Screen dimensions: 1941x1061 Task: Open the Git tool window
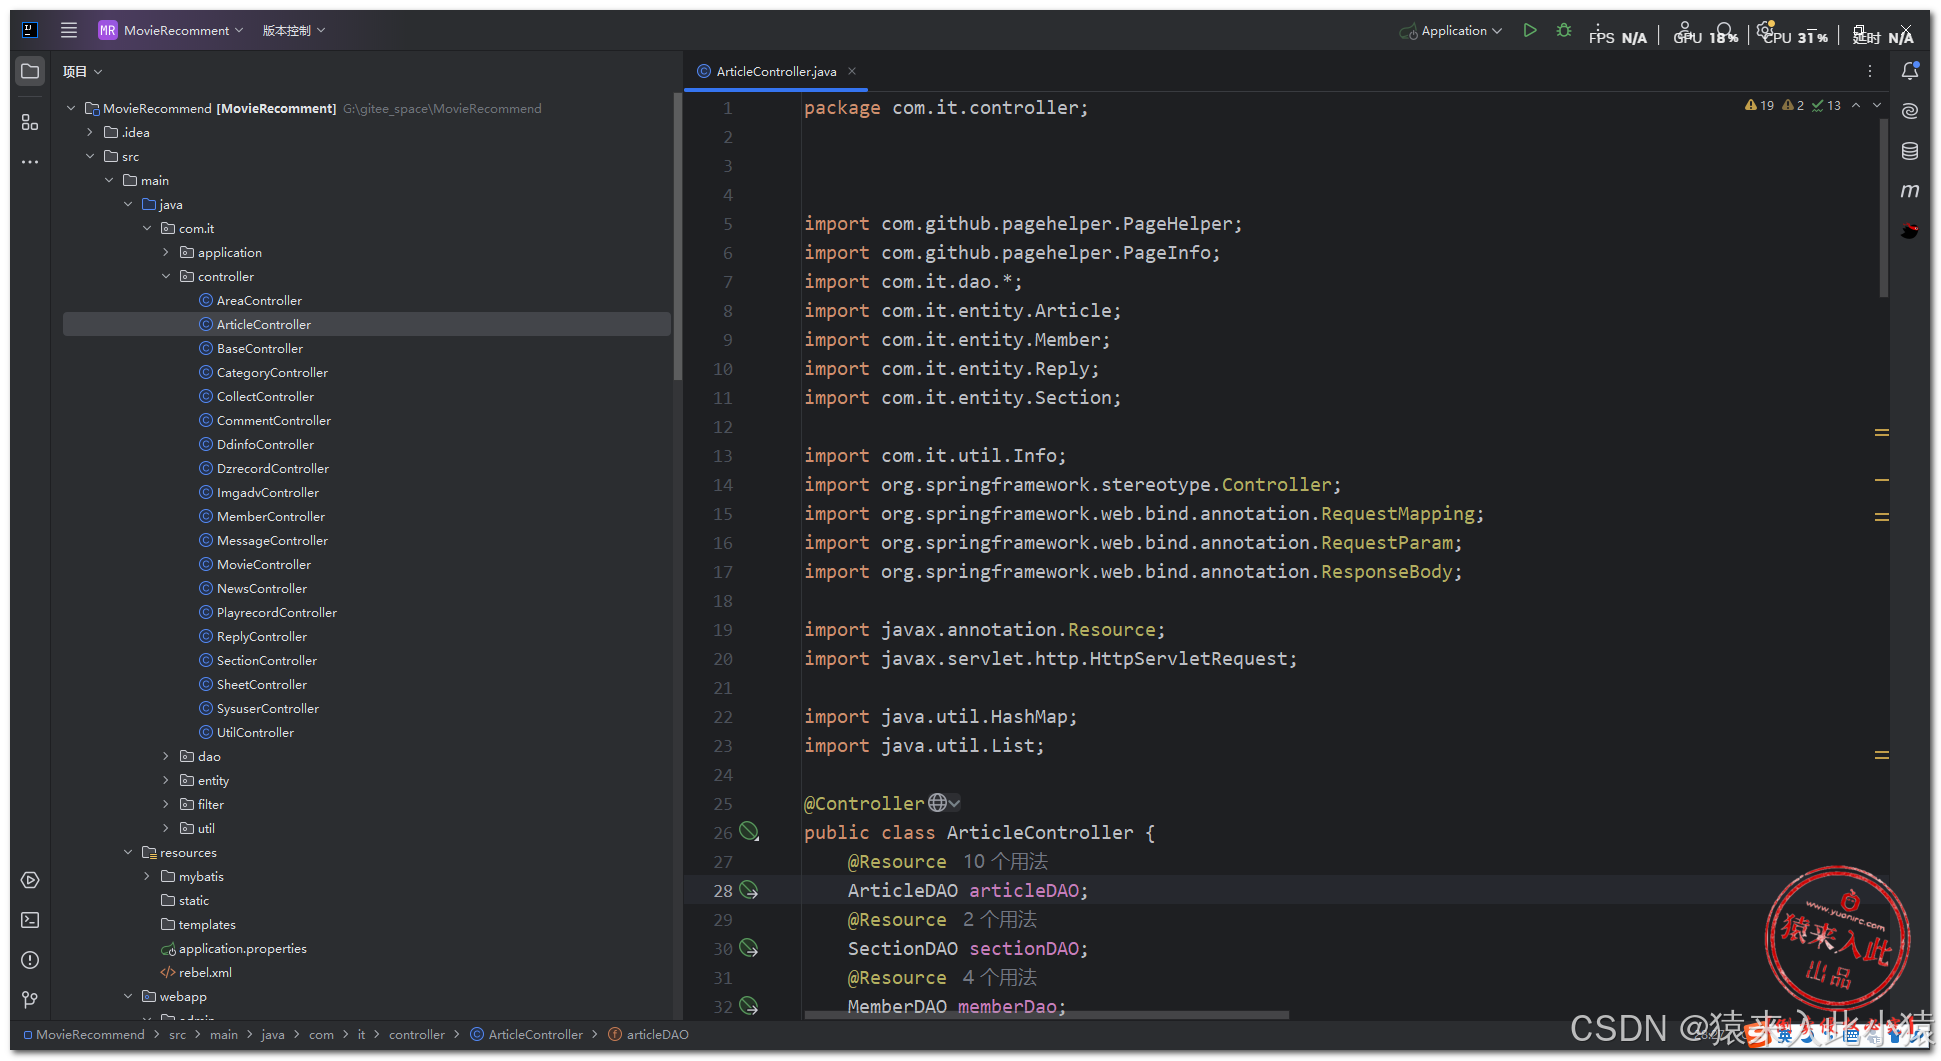(30, 999)
